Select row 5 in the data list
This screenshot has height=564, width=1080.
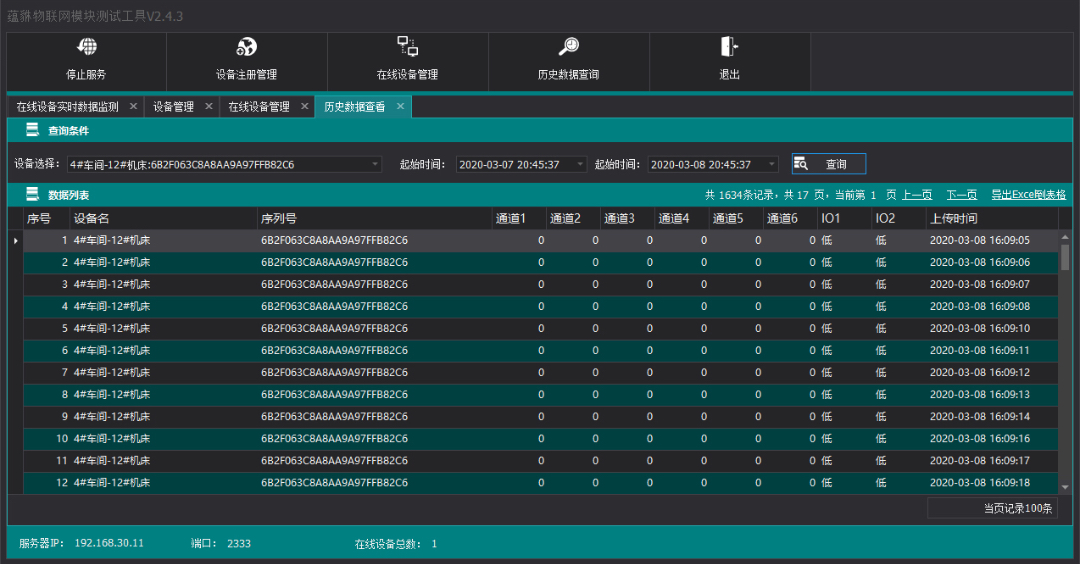(300, 328)
